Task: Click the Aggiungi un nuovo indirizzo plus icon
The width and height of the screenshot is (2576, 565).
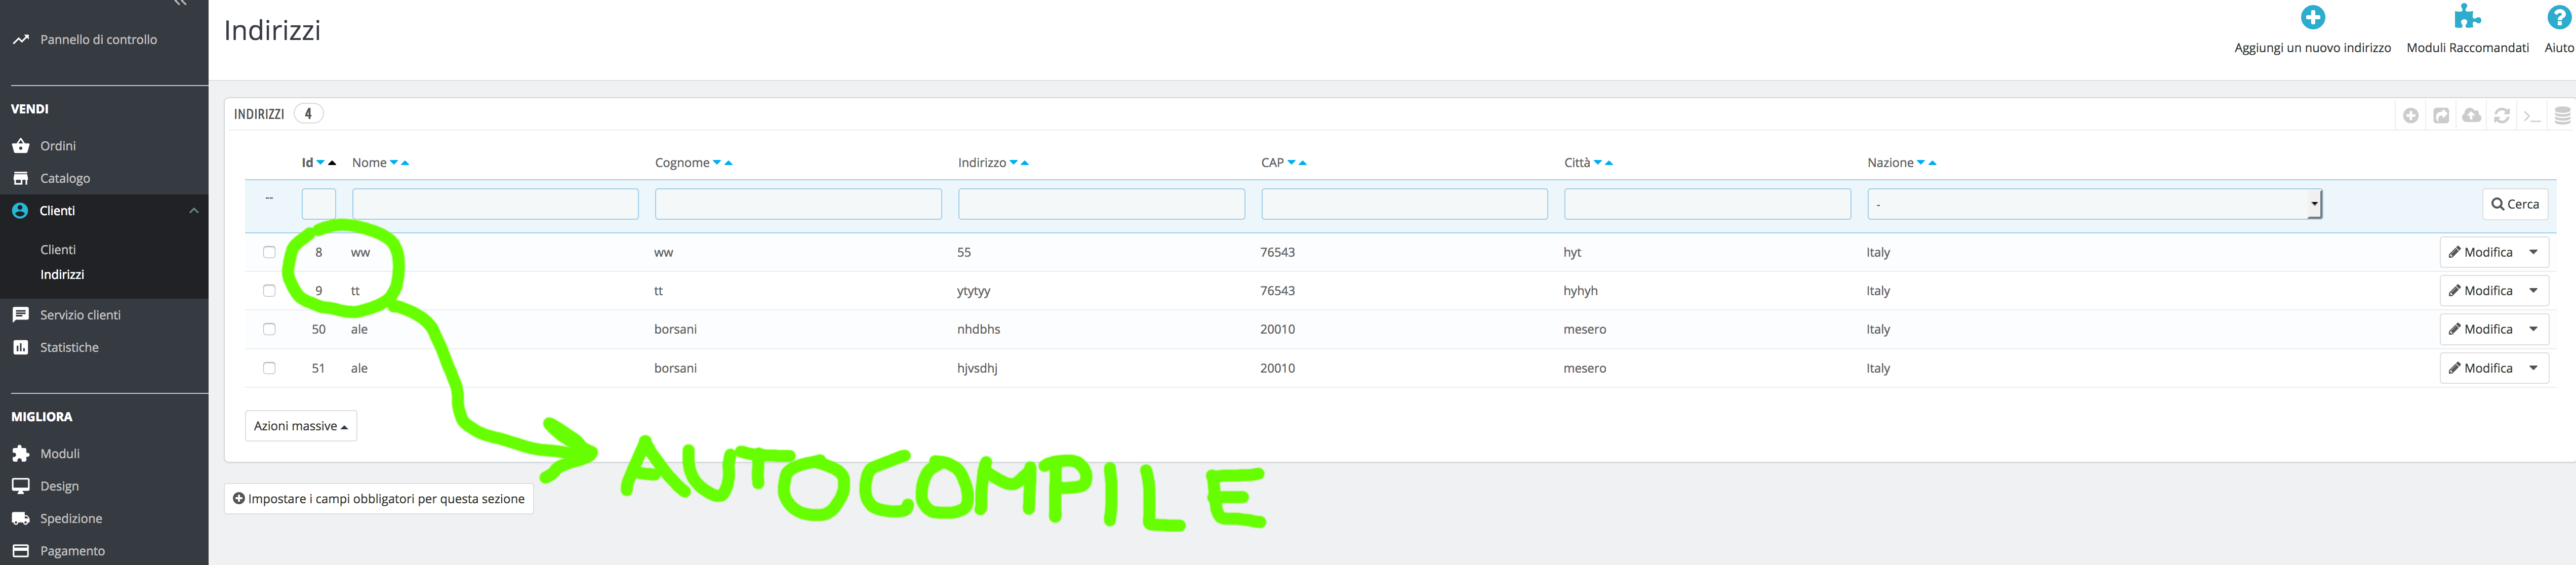Action: click(2312, 18)
